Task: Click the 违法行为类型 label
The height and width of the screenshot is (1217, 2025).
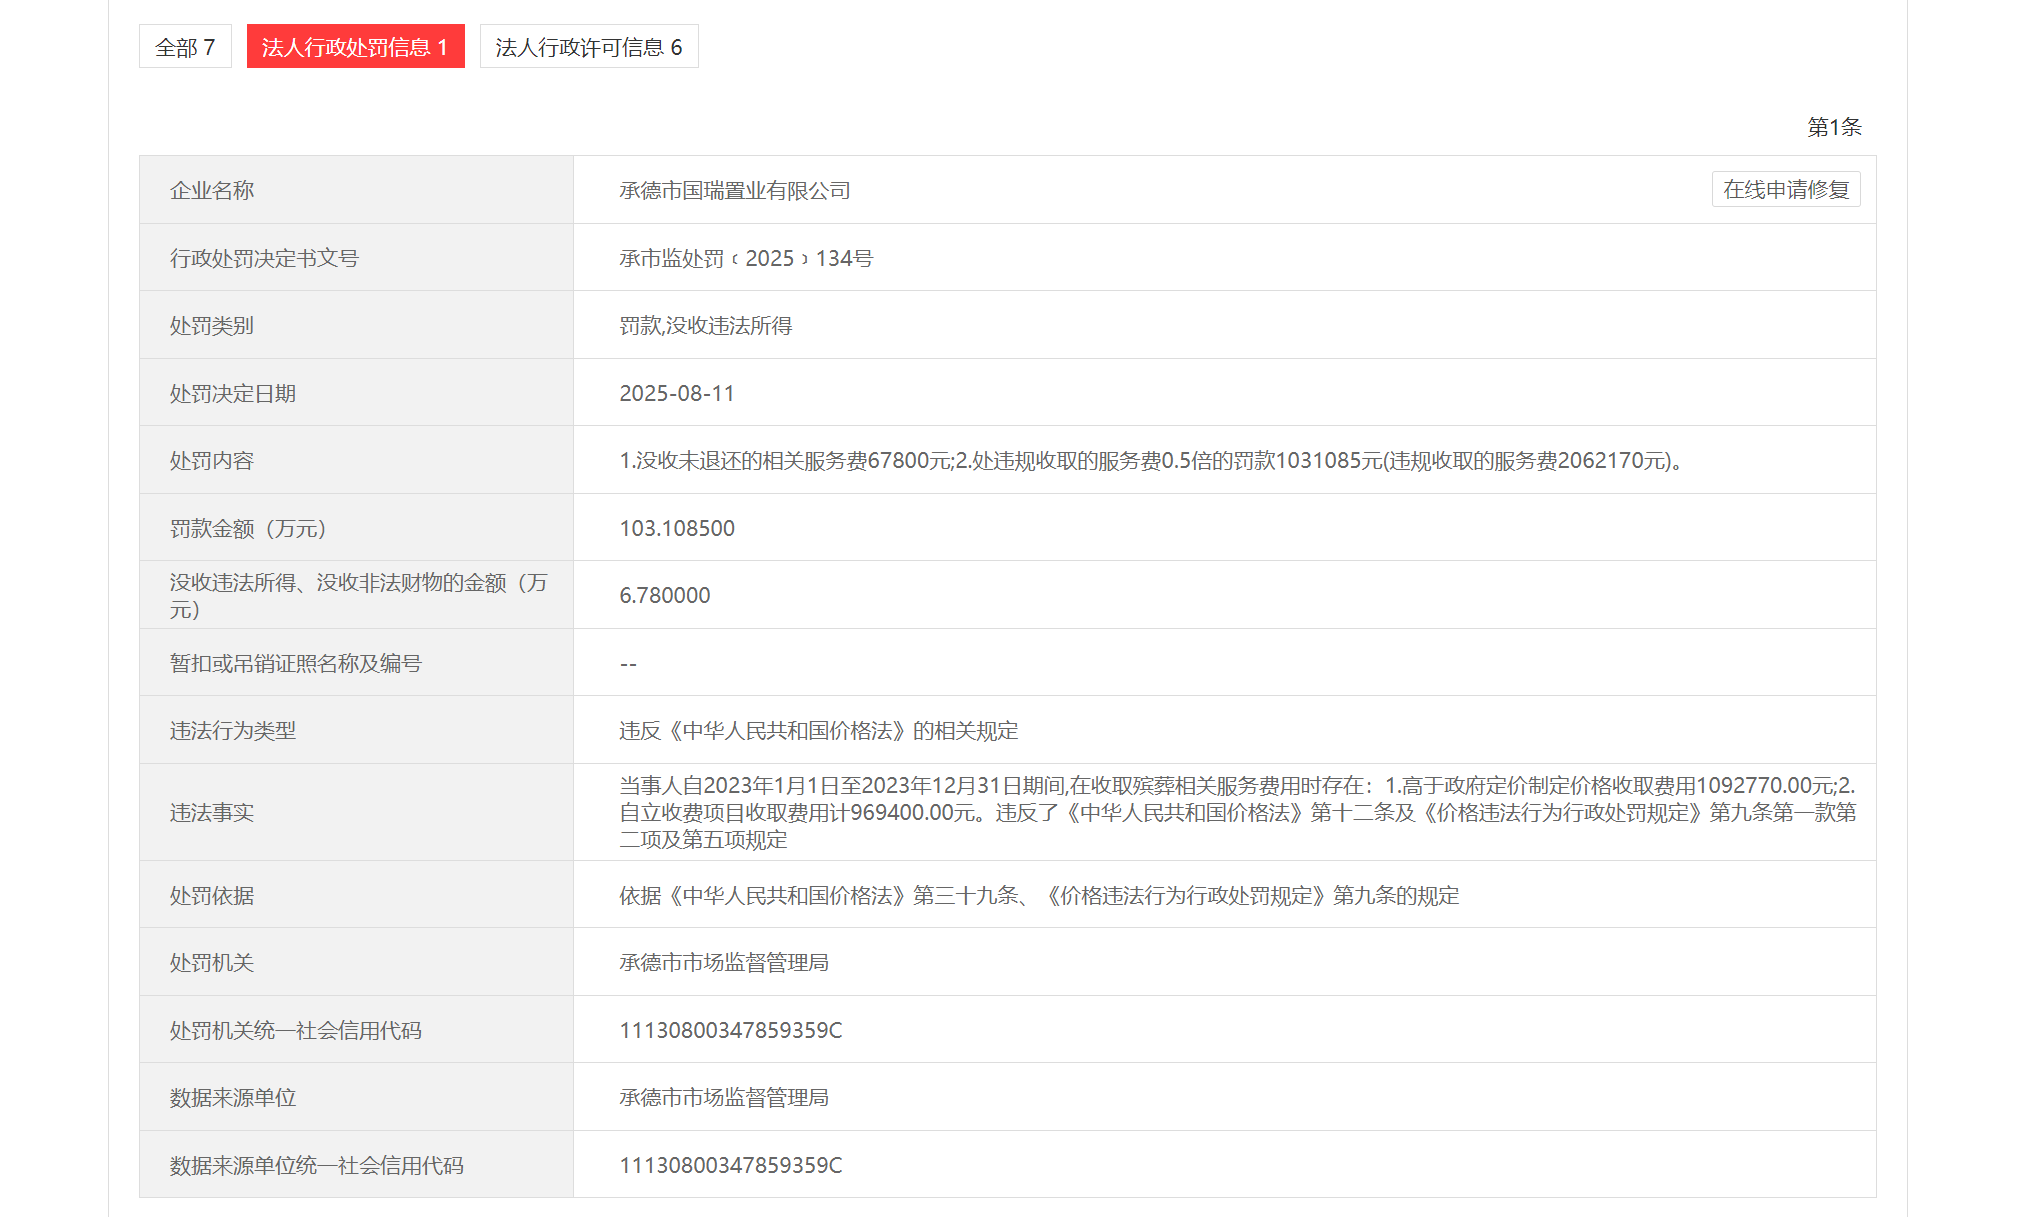Action: tap(233, 731)
